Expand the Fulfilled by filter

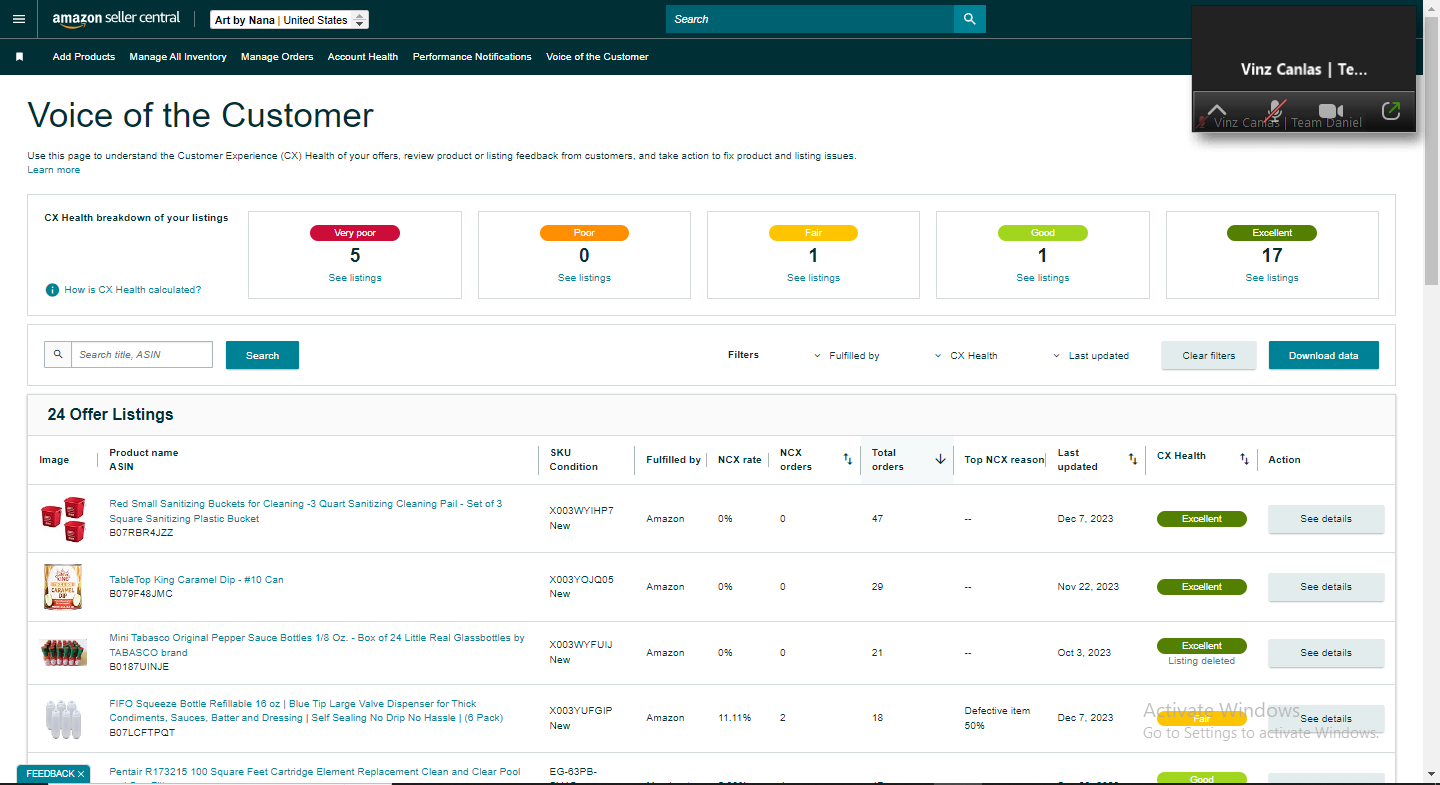847,356
